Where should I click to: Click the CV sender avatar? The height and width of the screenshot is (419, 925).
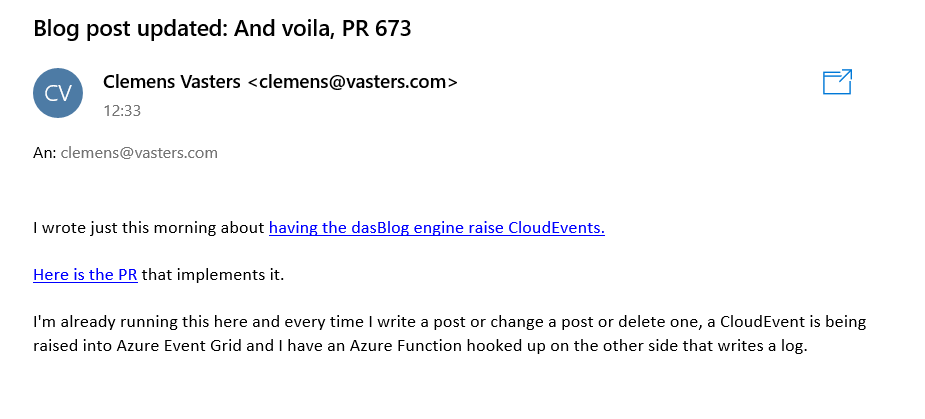point(58,93)
